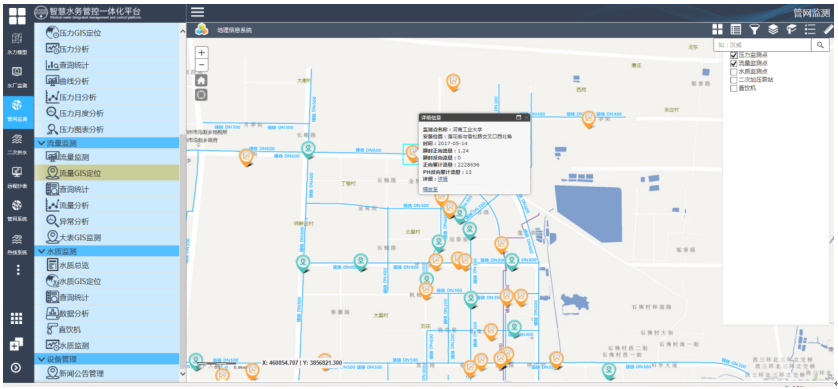Image resolution: width=838 pixels, height=389 pixels.
Task: Select the ruler measure tool
Action: tap(829, 30)
